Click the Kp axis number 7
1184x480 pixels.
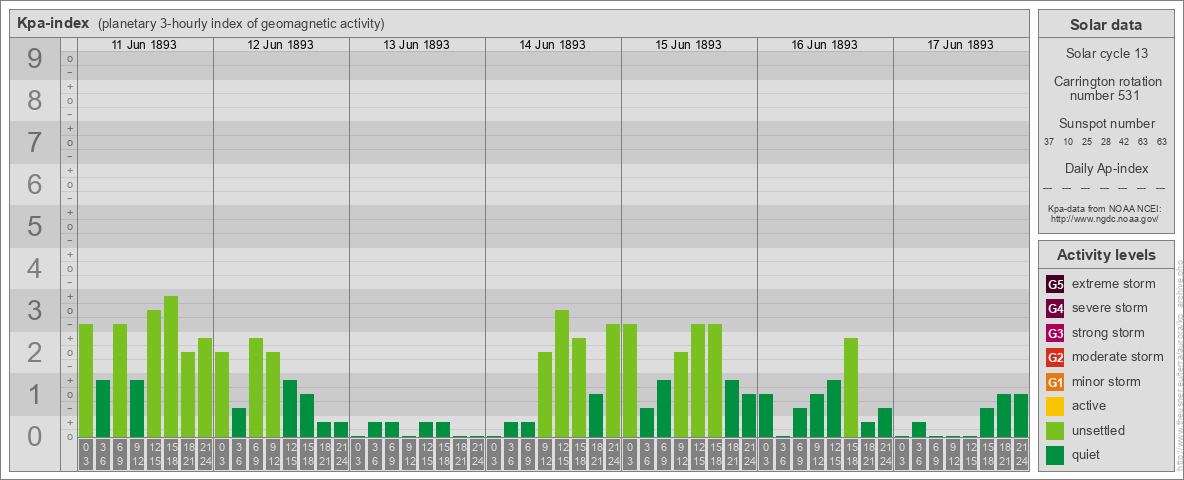point(35,143)
